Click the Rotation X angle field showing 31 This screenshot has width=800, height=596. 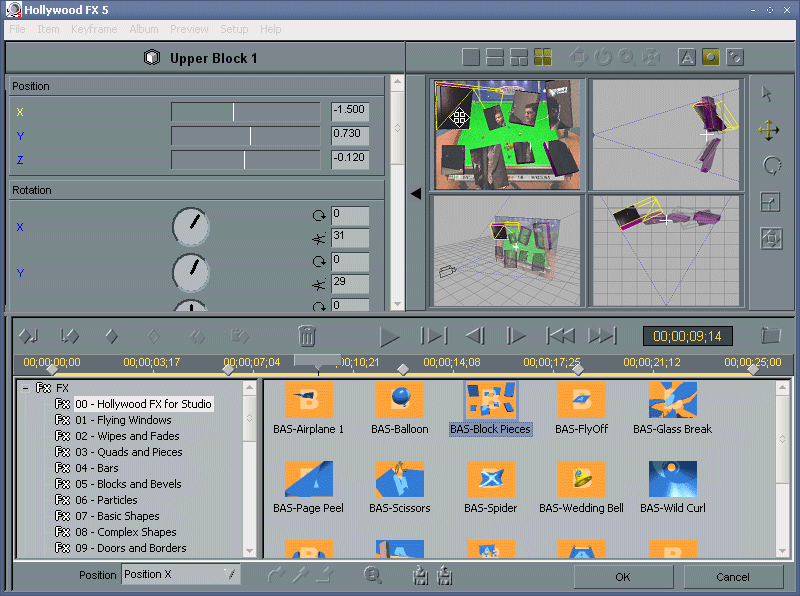coord(349,236)
